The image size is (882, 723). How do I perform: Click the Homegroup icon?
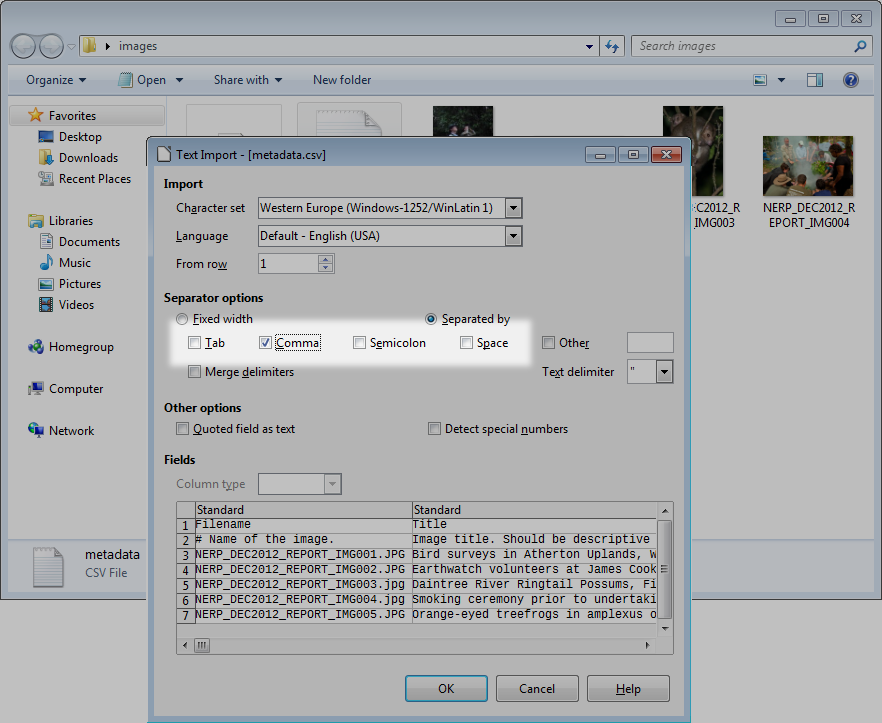pos(35,347)
